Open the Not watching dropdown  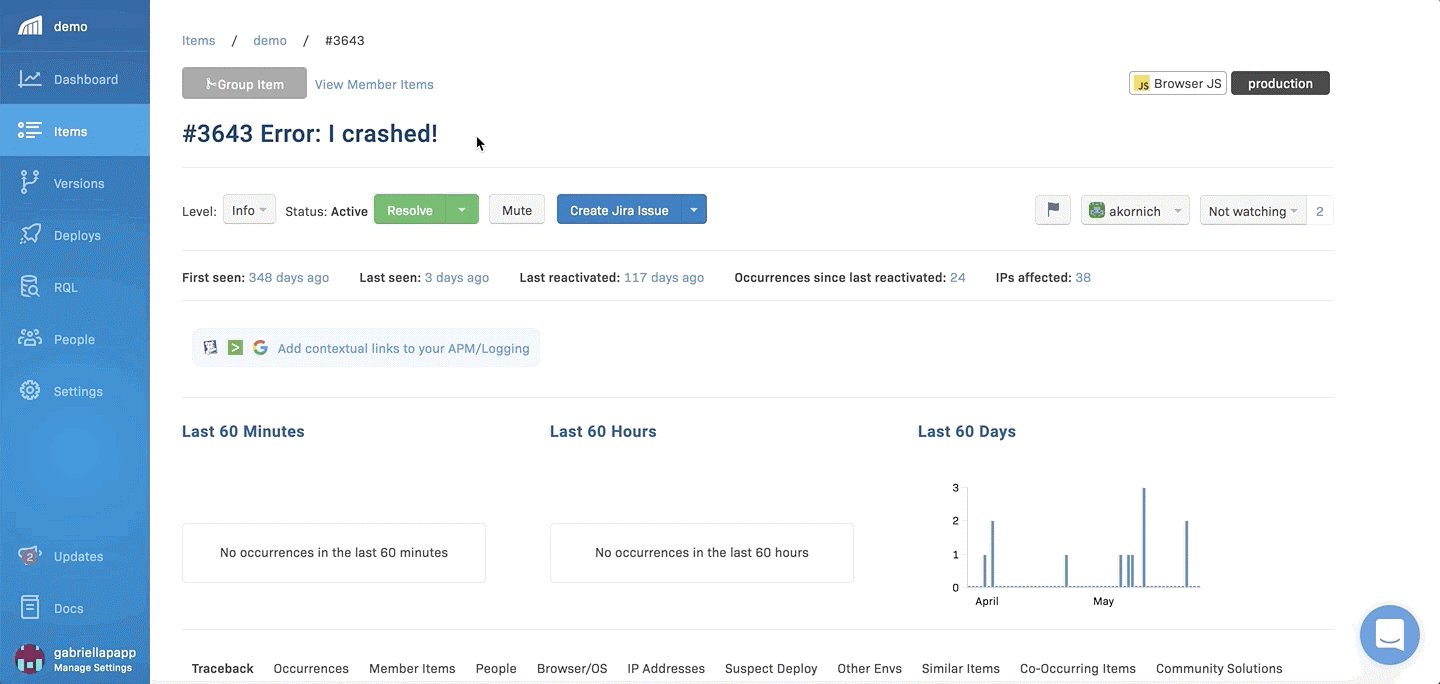1253,211
